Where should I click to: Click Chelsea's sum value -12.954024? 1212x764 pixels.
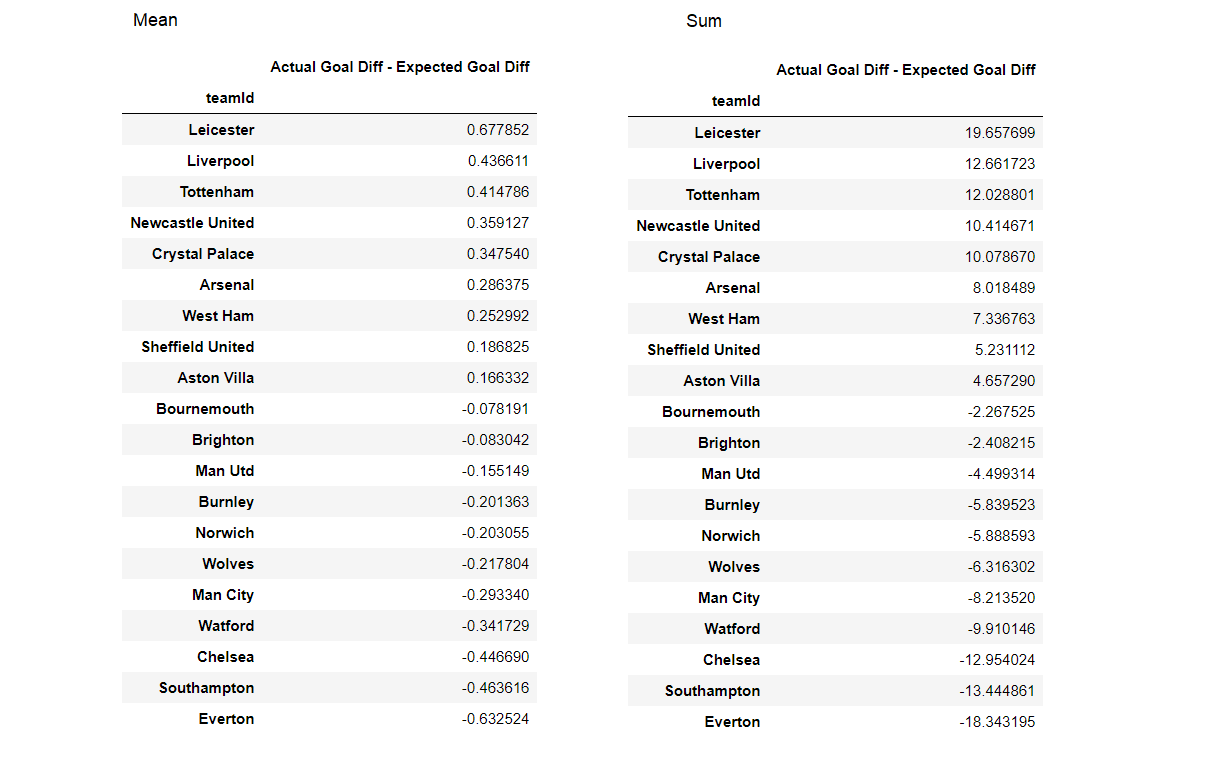click(997, 660)
